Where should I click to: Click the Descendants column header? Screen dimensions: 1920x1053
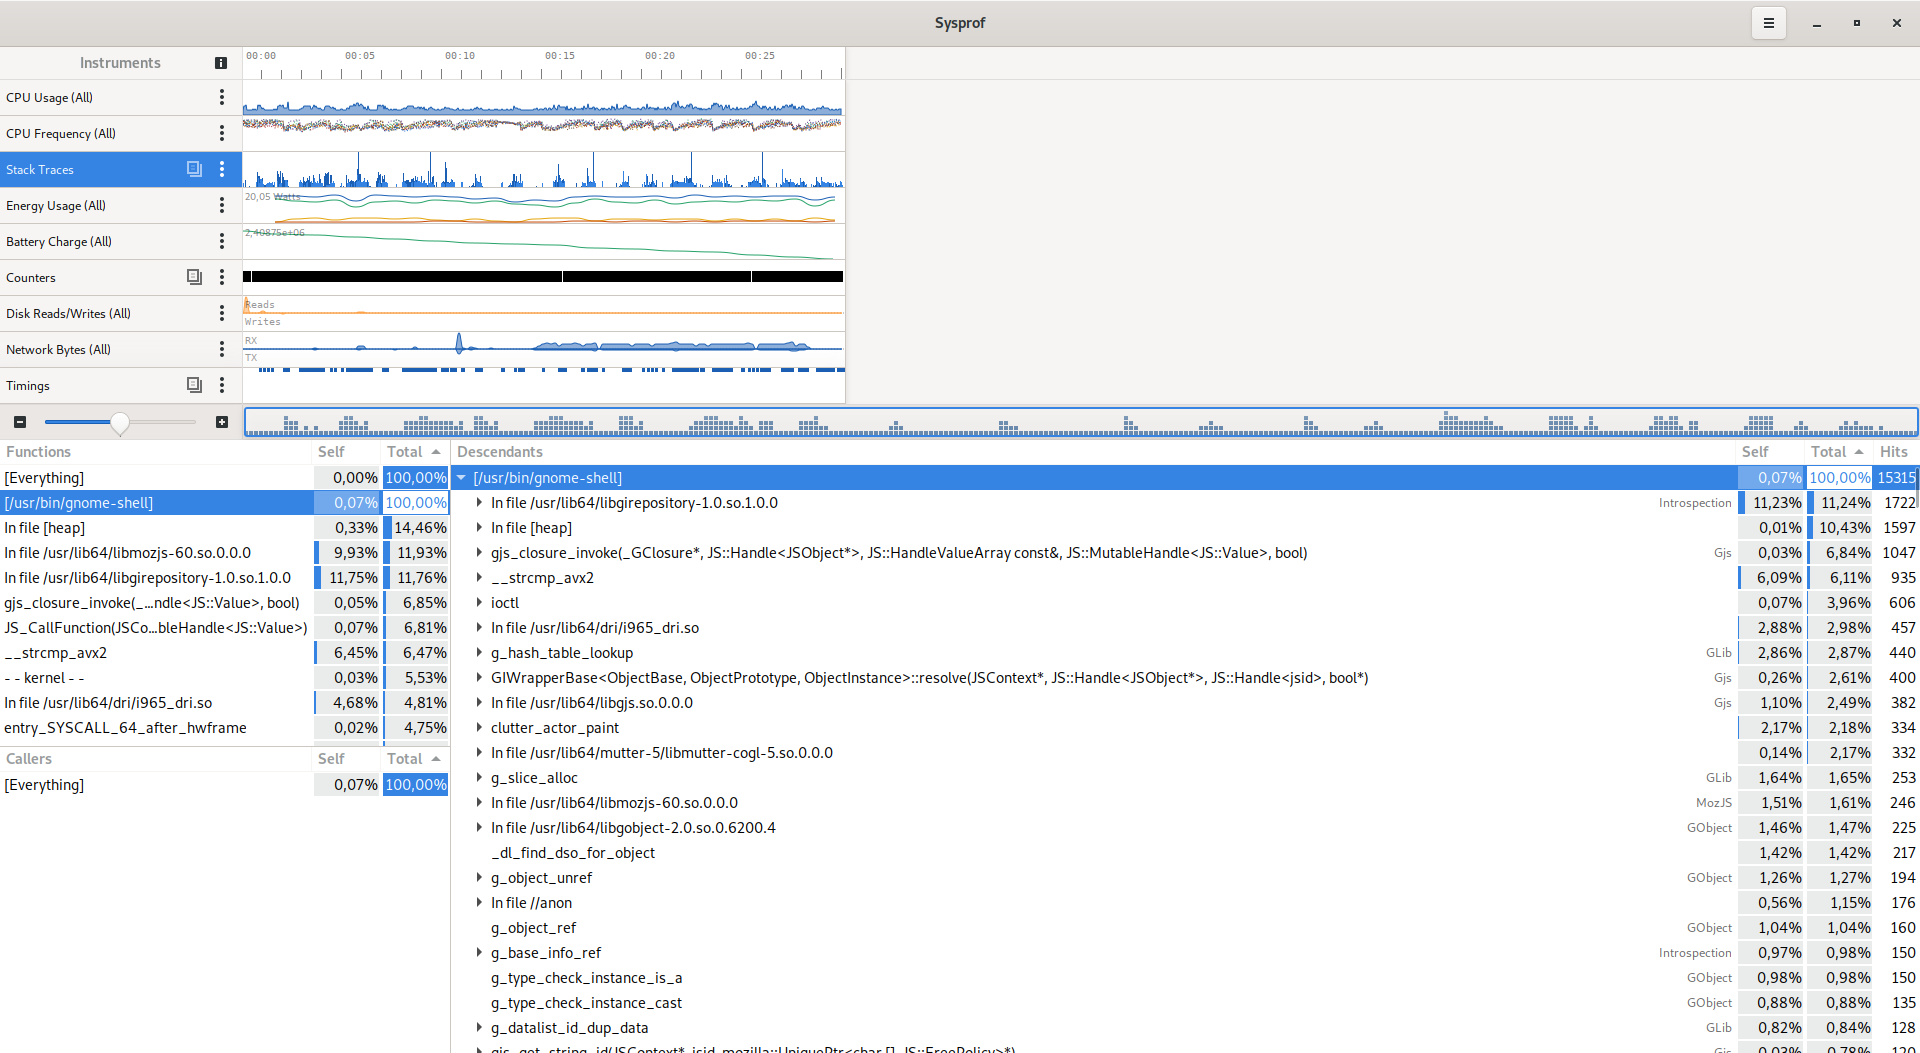1094,452
